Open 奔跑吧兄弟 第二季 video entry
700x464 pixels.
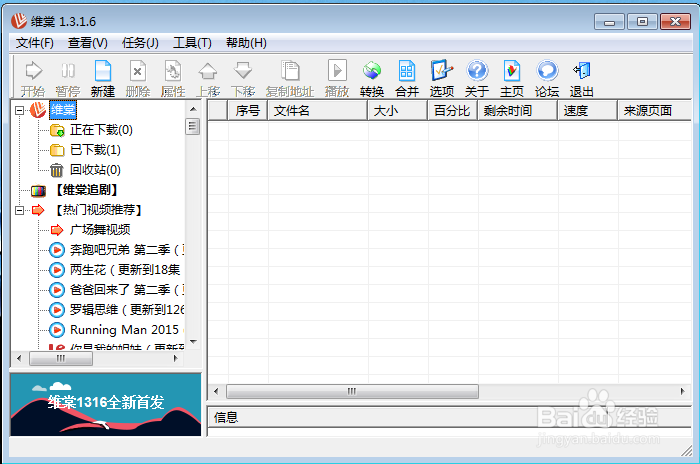point(116,250)
